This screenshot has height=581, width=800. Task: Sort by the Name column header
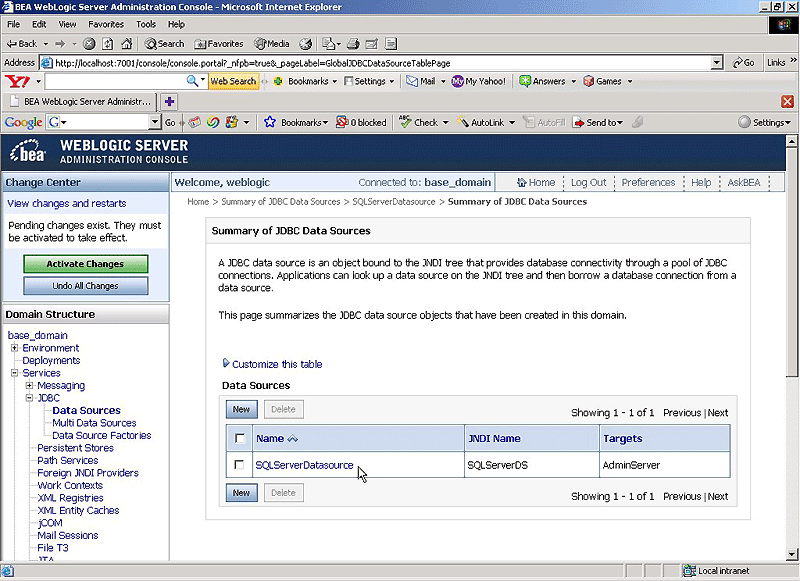click(x=270, y=438)
